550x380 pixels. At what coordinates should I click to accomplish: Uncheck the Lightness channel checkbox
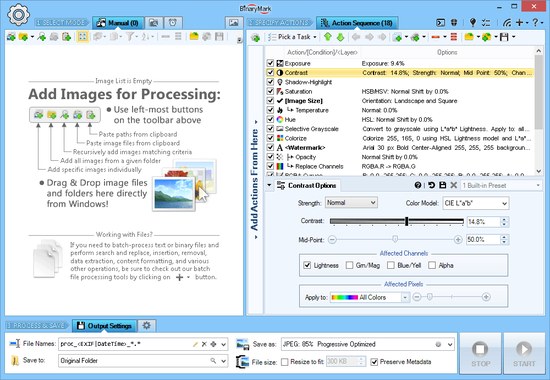point(307,265)
